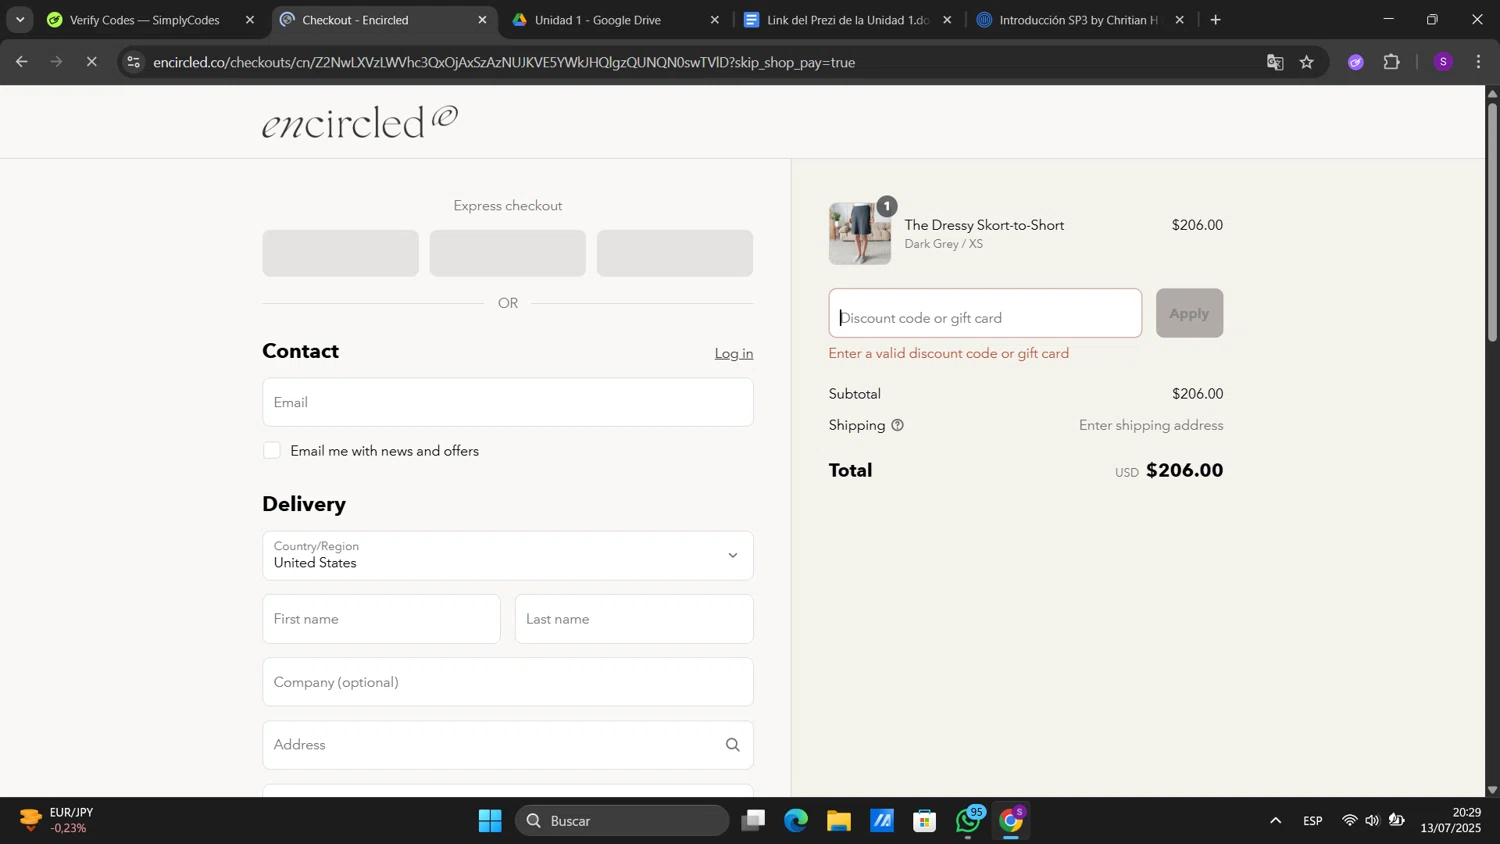Click the shipping help question mark icon

tap(897, 425)
